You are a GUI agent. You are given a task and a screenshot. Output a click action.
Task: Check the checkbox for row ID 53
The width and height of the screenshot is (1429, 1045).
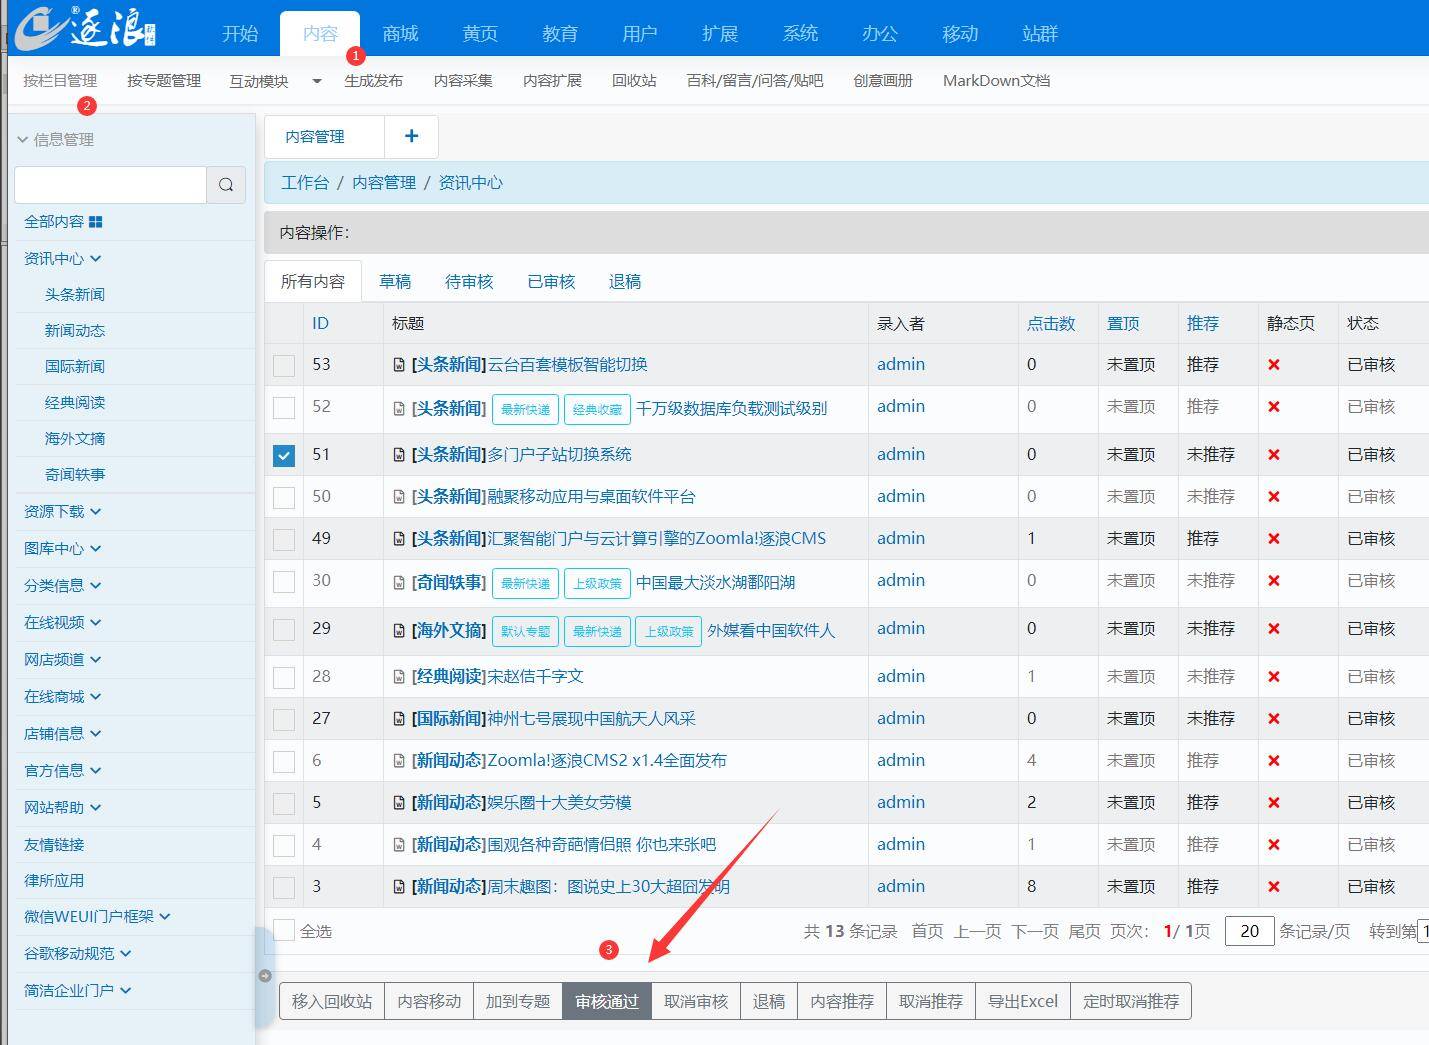284,366
